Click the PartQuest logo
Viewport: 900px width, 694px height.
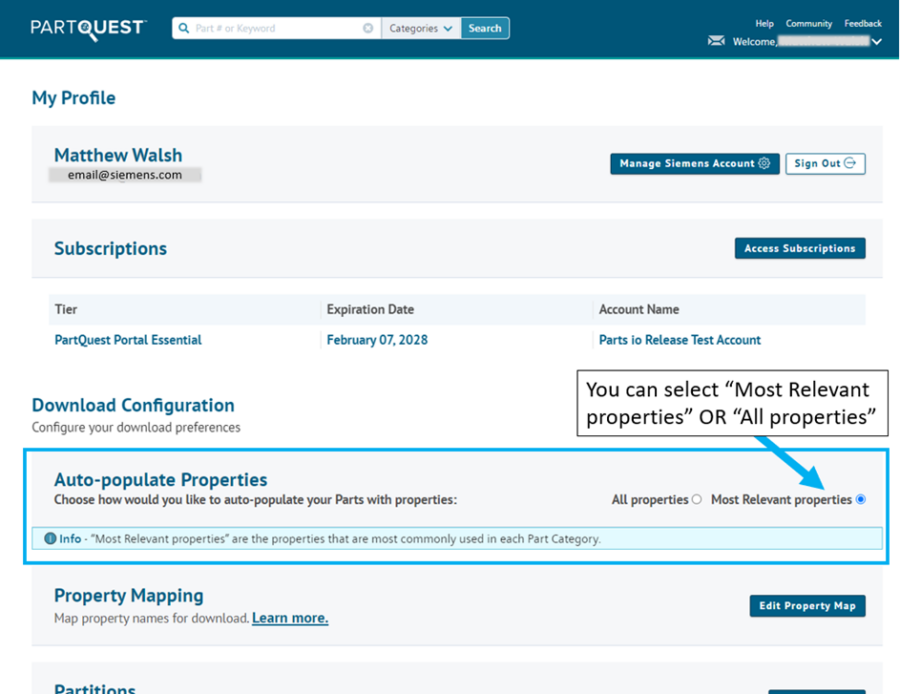[85, 29]
